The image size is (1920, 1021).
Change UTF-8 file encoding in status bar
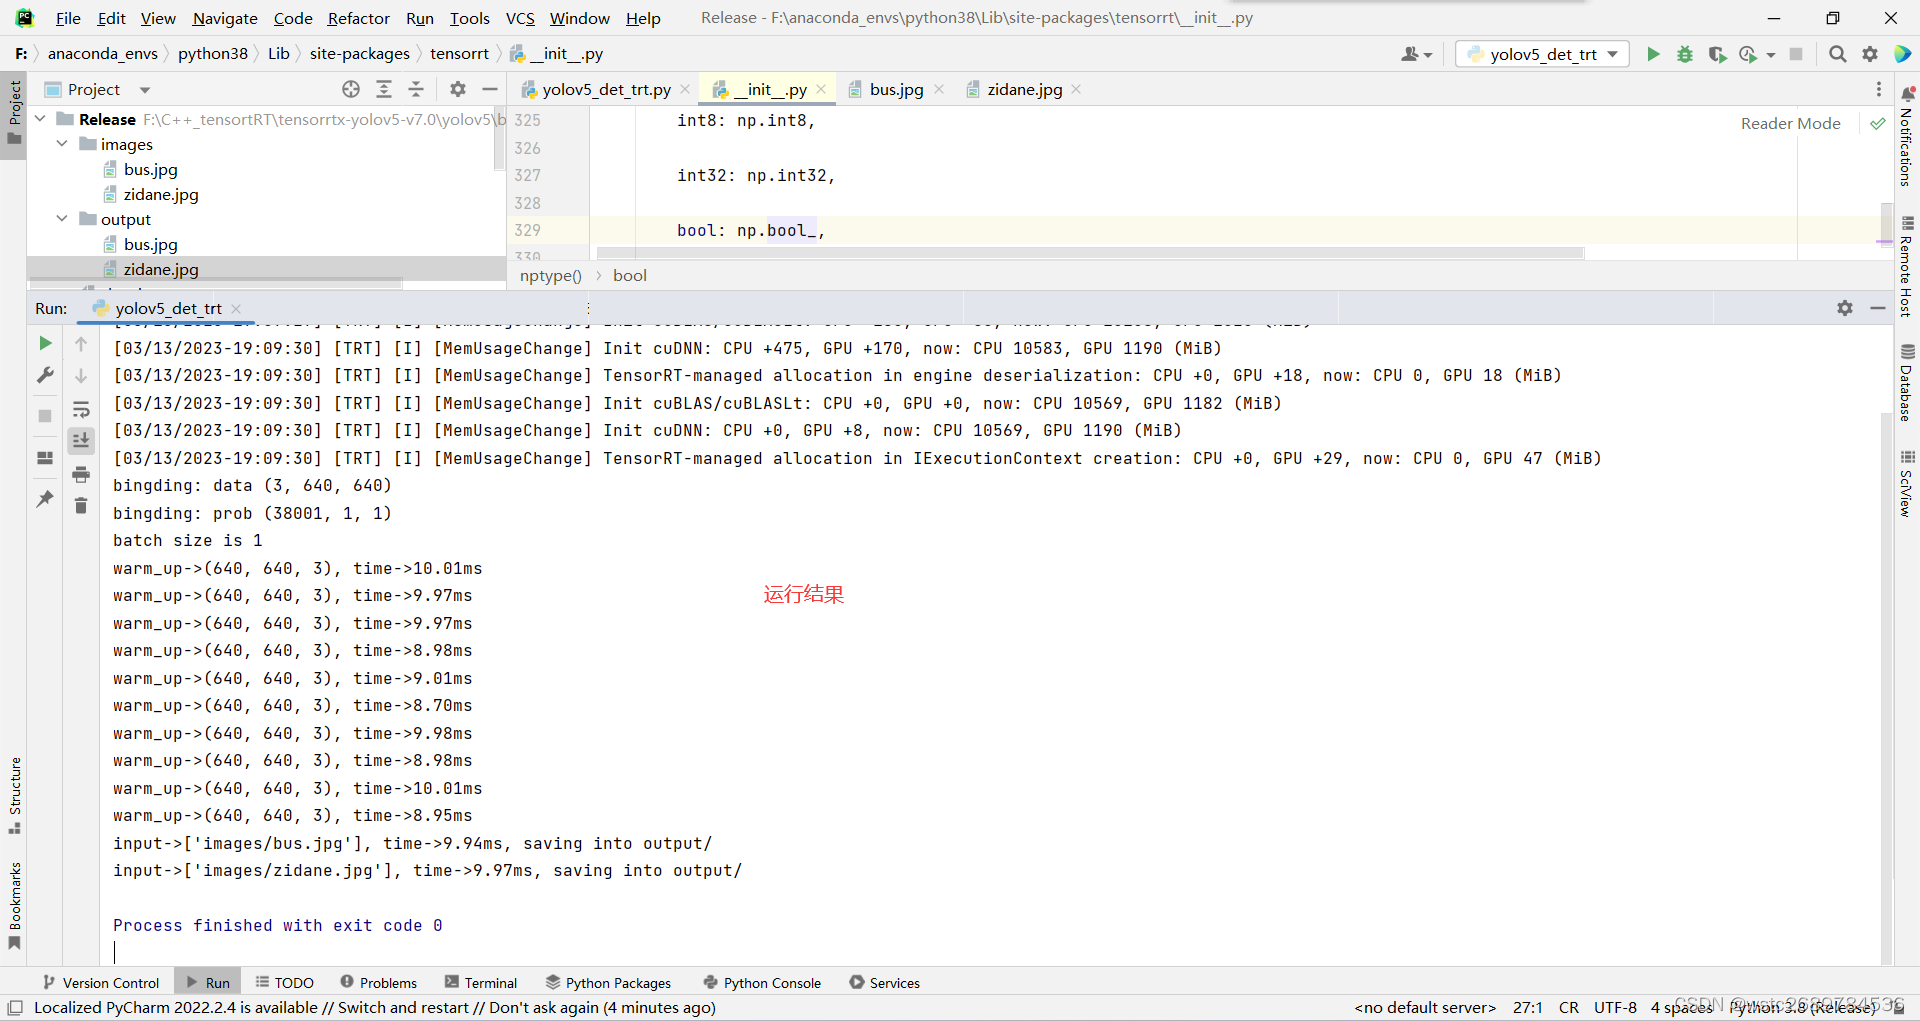(x=1615, y=1007)
